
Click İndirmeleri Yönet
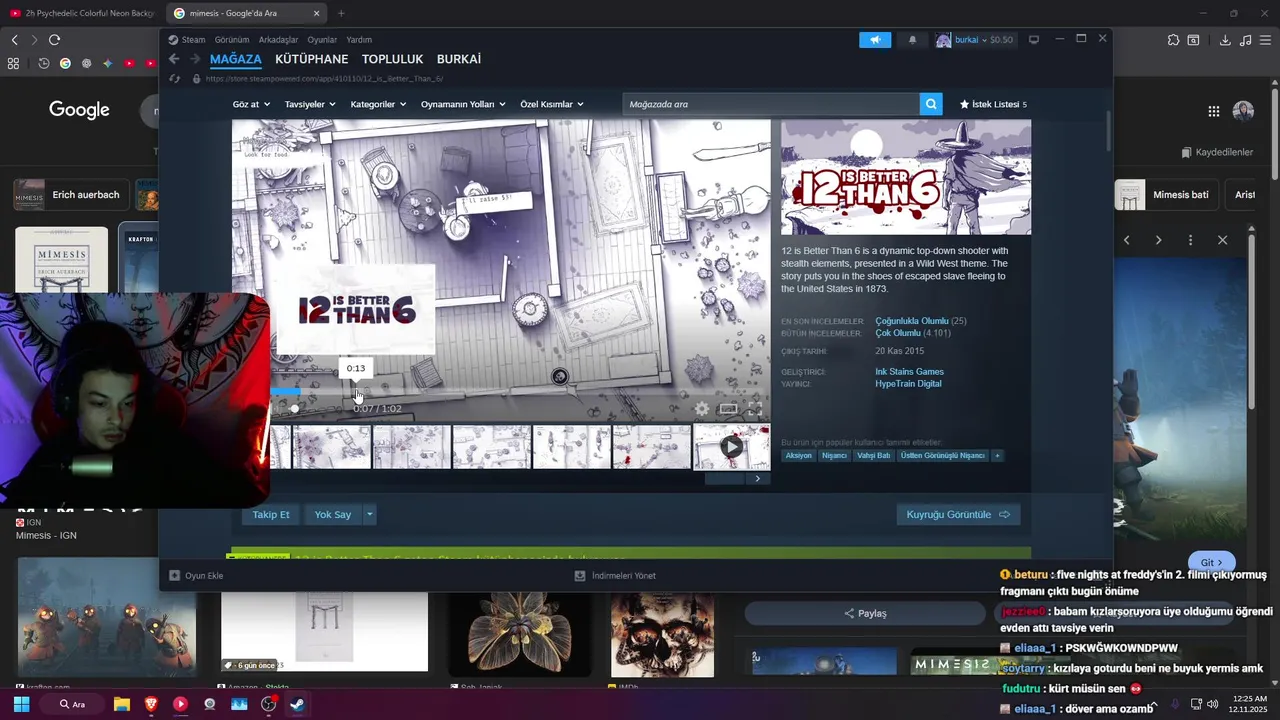pyautogui.click(x=616, y=575)
